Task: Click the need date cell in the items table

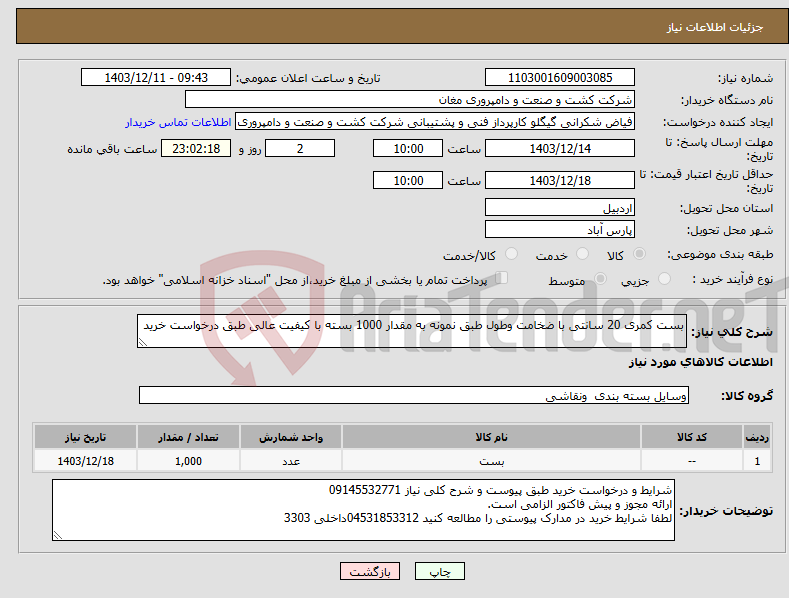Action: pos(86,461)
